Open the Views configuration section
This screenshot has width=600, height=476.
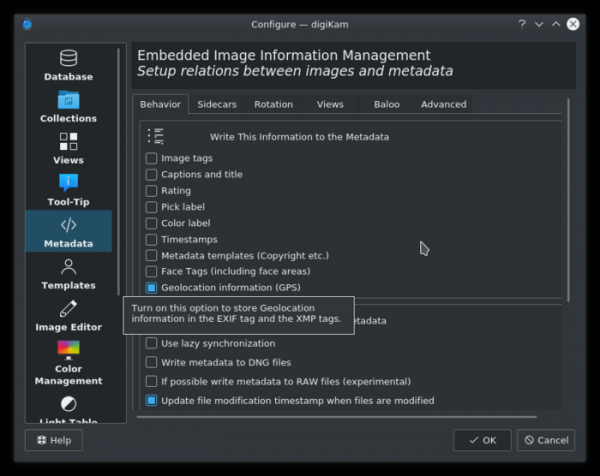(x=68, y=148)
